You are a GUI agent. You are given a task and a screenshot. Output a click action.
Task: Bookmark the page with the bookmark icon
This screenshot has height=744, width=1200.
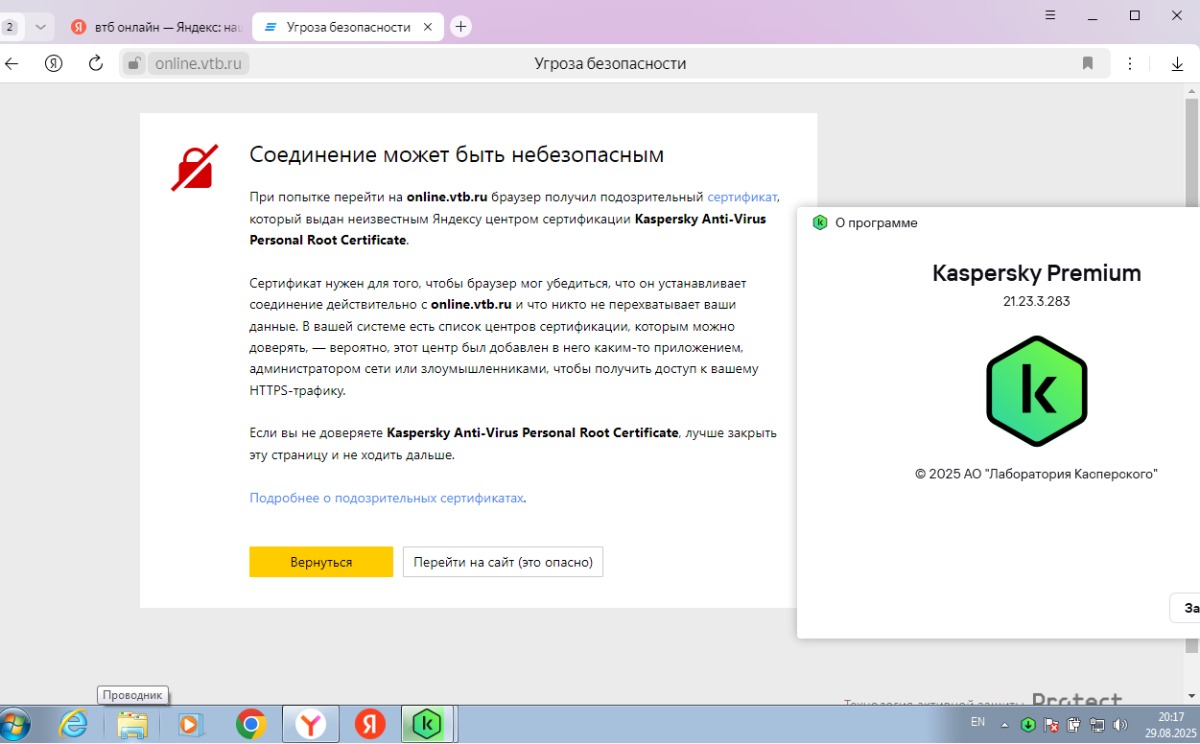pyautogui.click(x=1088, y=64)
